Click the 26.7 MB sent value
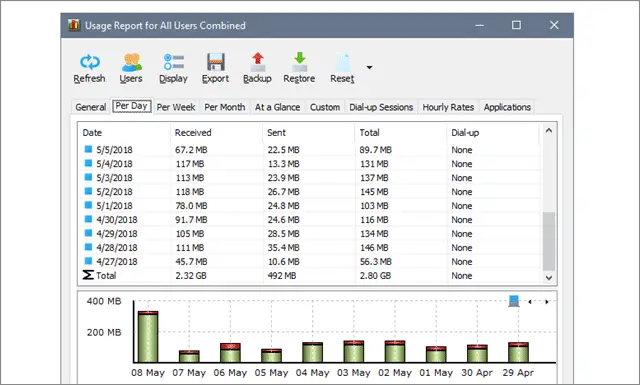The image size is (640, 385). (x=283, y=192)
